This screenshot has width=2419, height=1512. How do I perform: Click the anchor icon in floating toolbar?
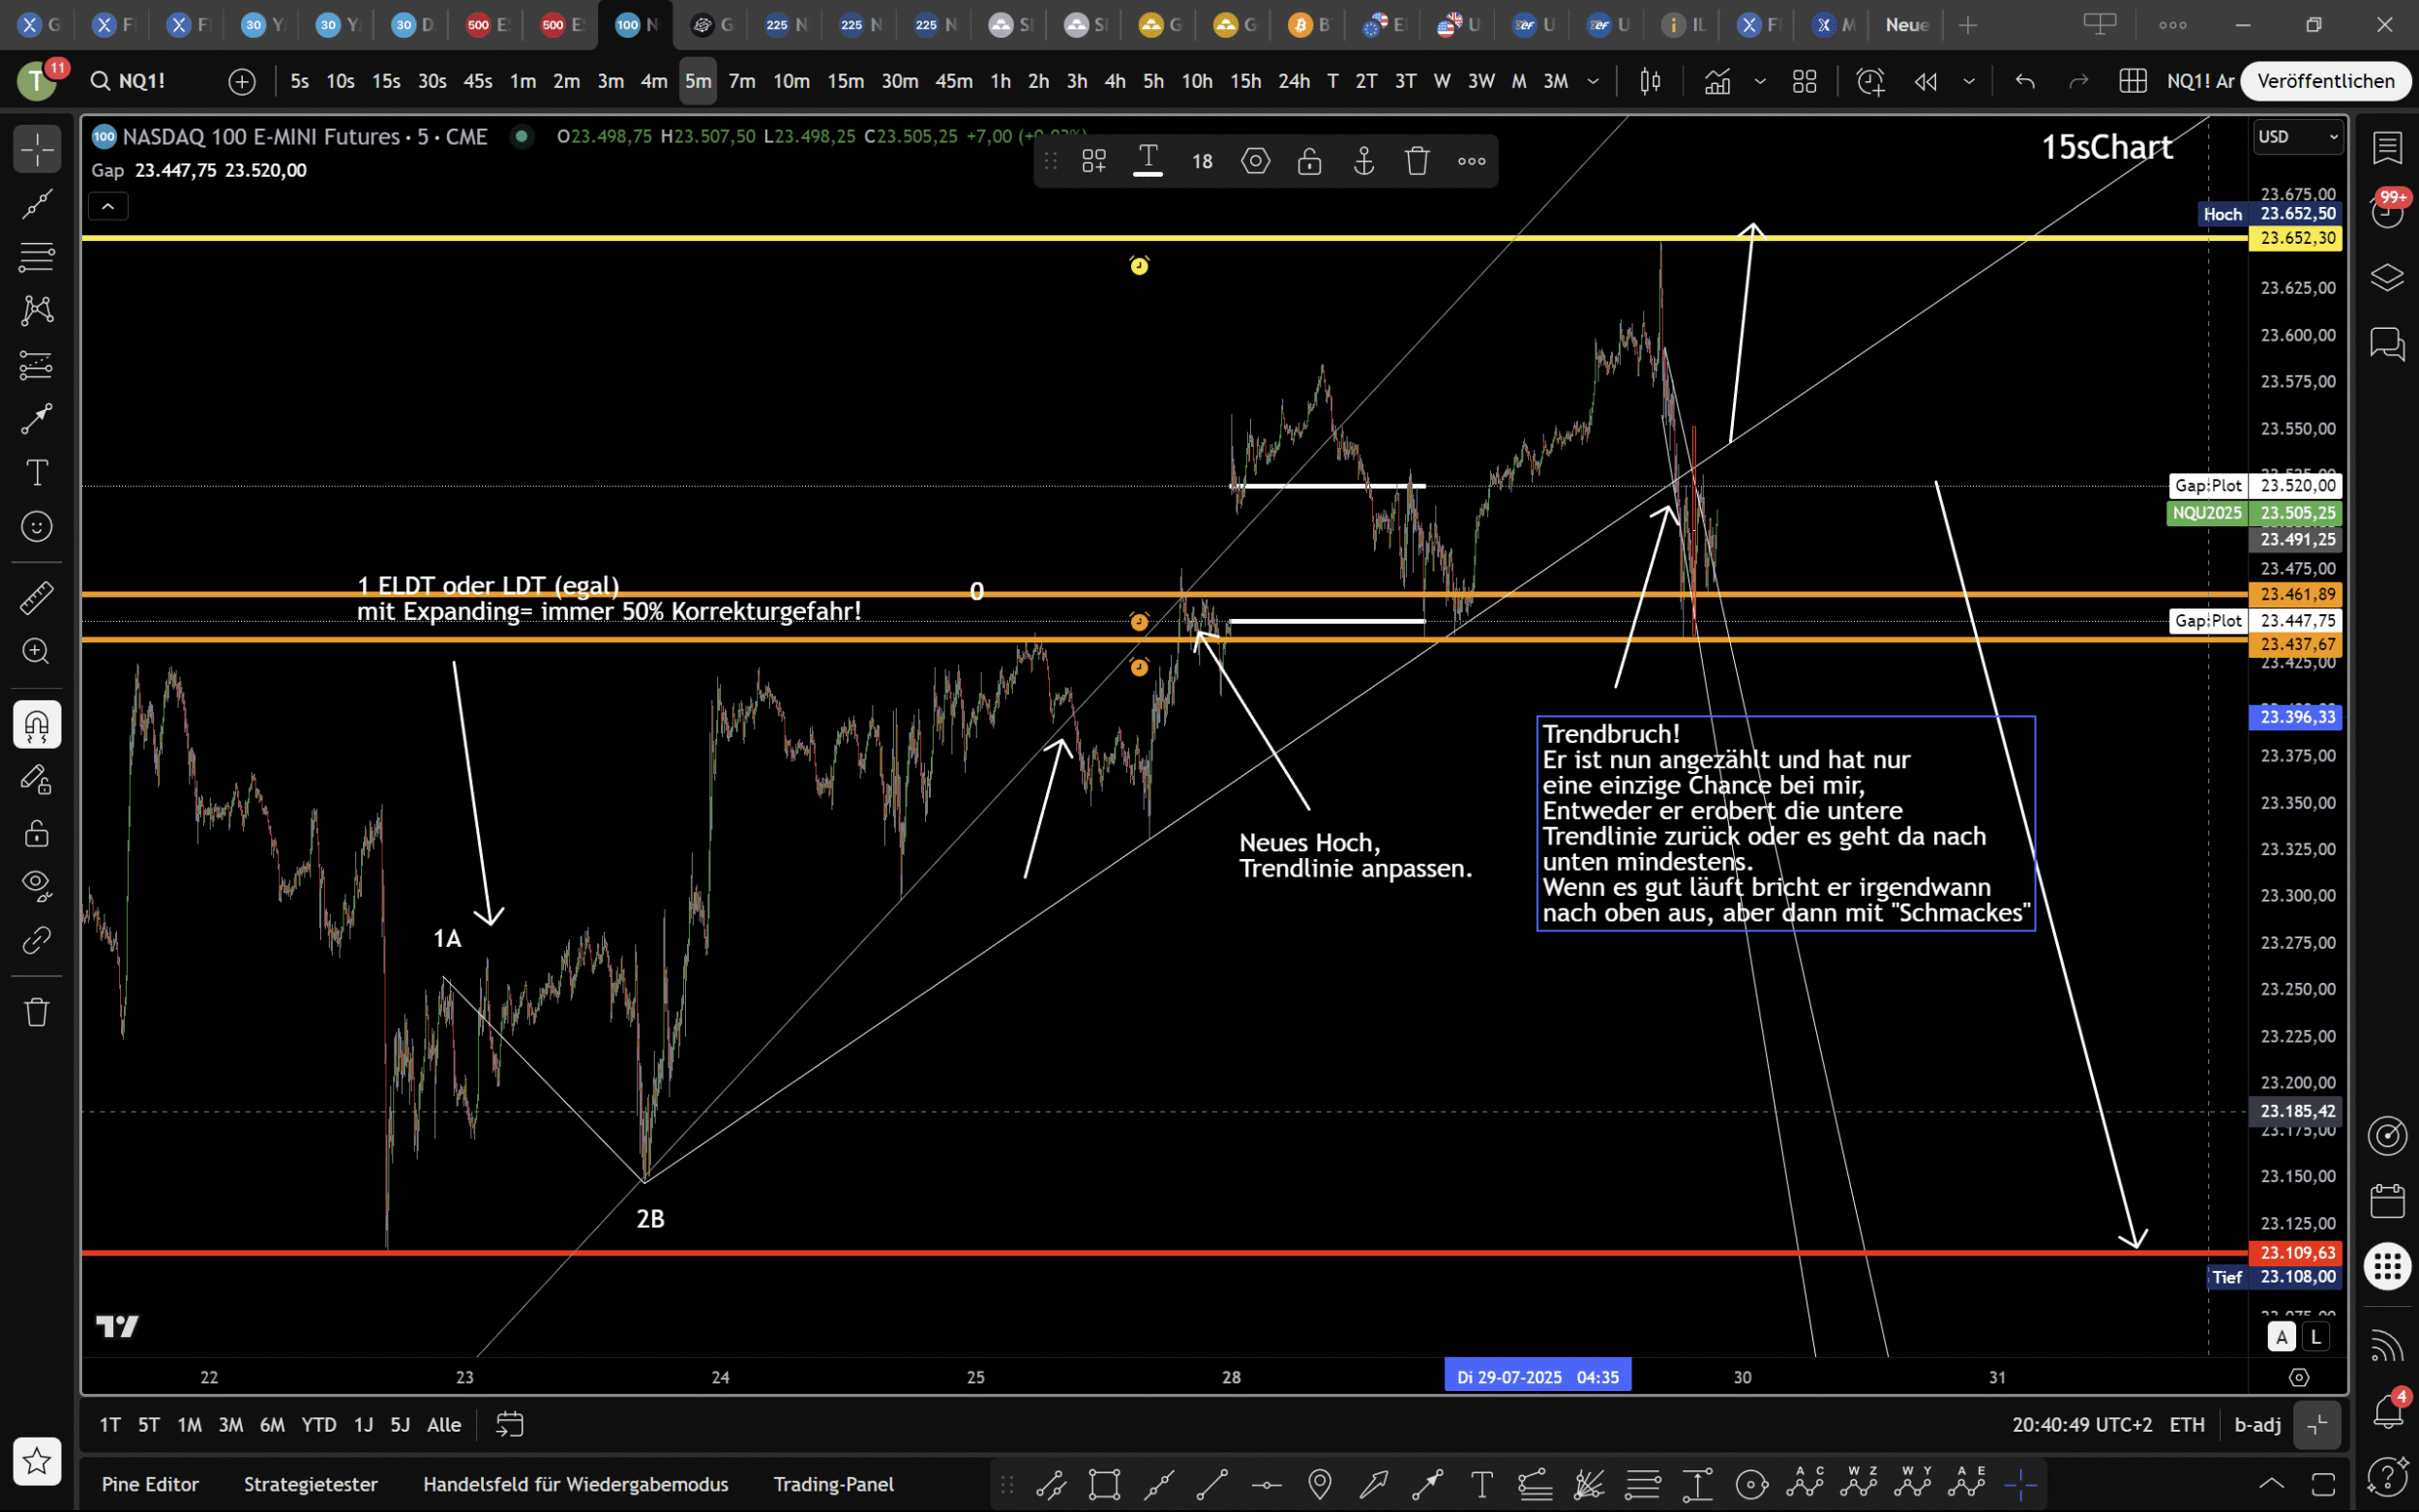[1363, 161]
